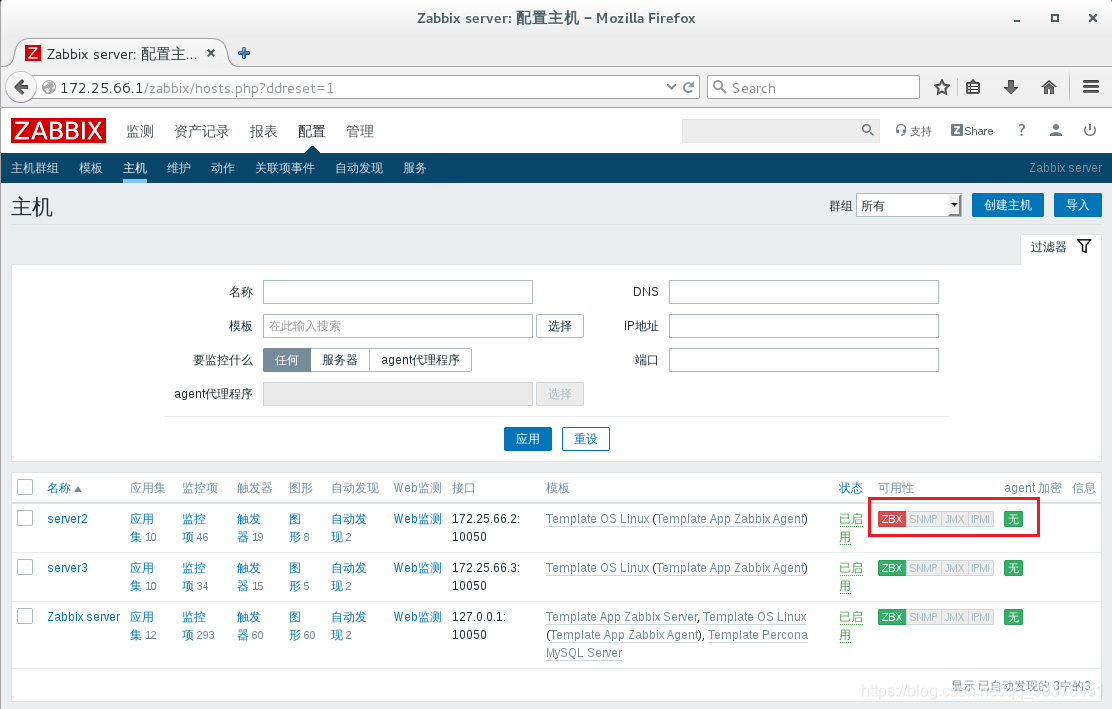Click the logout power icon

(1090, 130)
